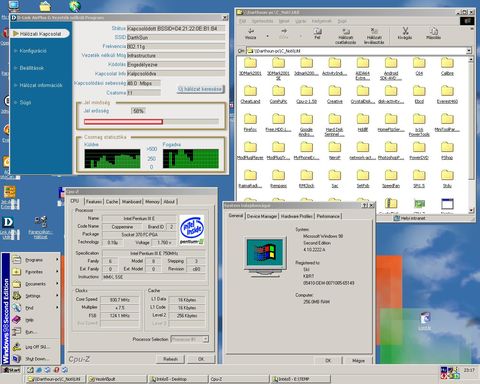Click the Intel Inside Pentium logo

pos(192,230)
